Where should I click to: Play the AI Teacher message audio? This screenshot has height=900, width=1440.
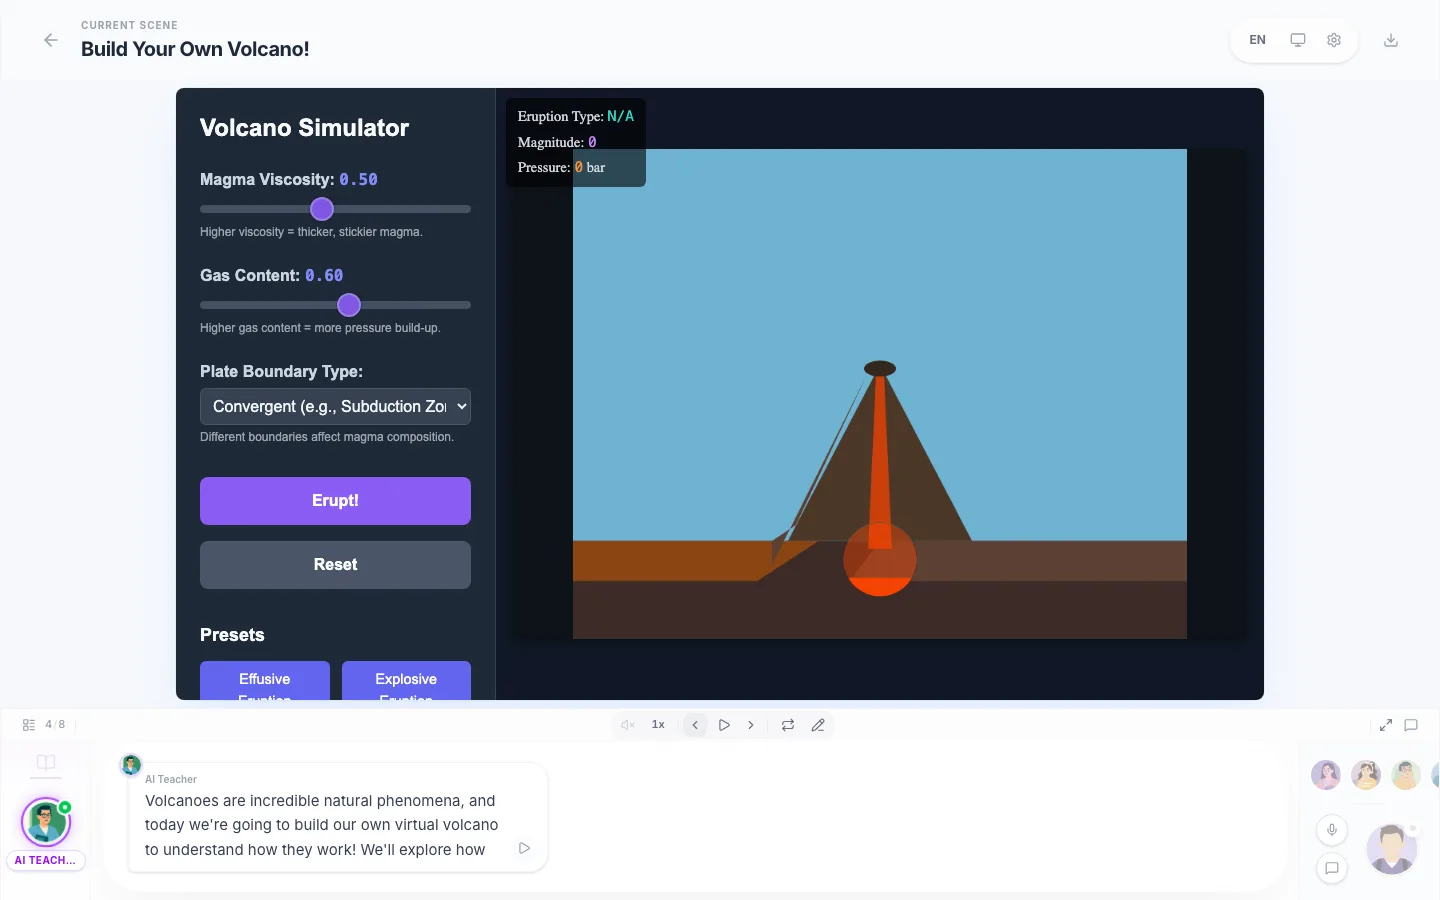click(524, 848)
